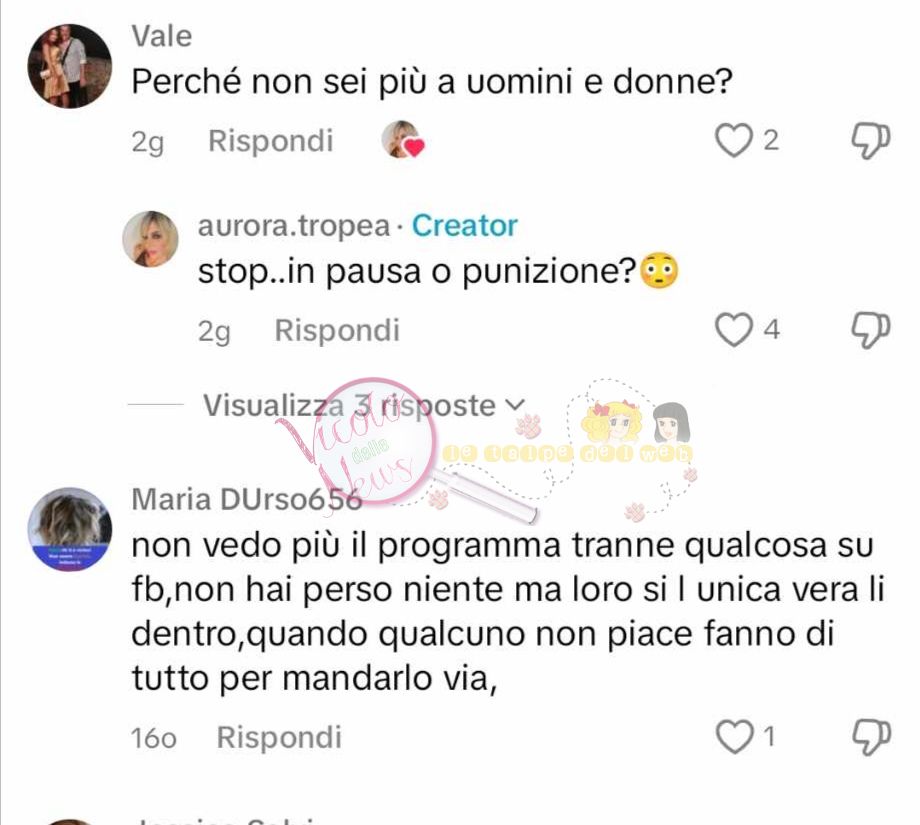
Task: Like Maria DUrso656's comment with heart icon
Action: click(x=734, y=736)
